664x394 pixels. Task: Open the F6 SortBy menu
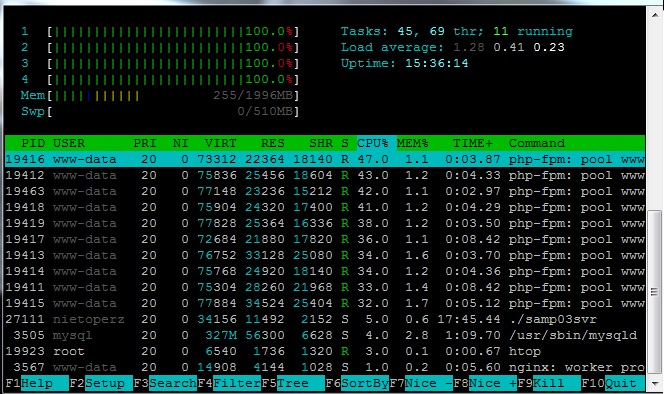pyautogui.click(x=357, y=383)
